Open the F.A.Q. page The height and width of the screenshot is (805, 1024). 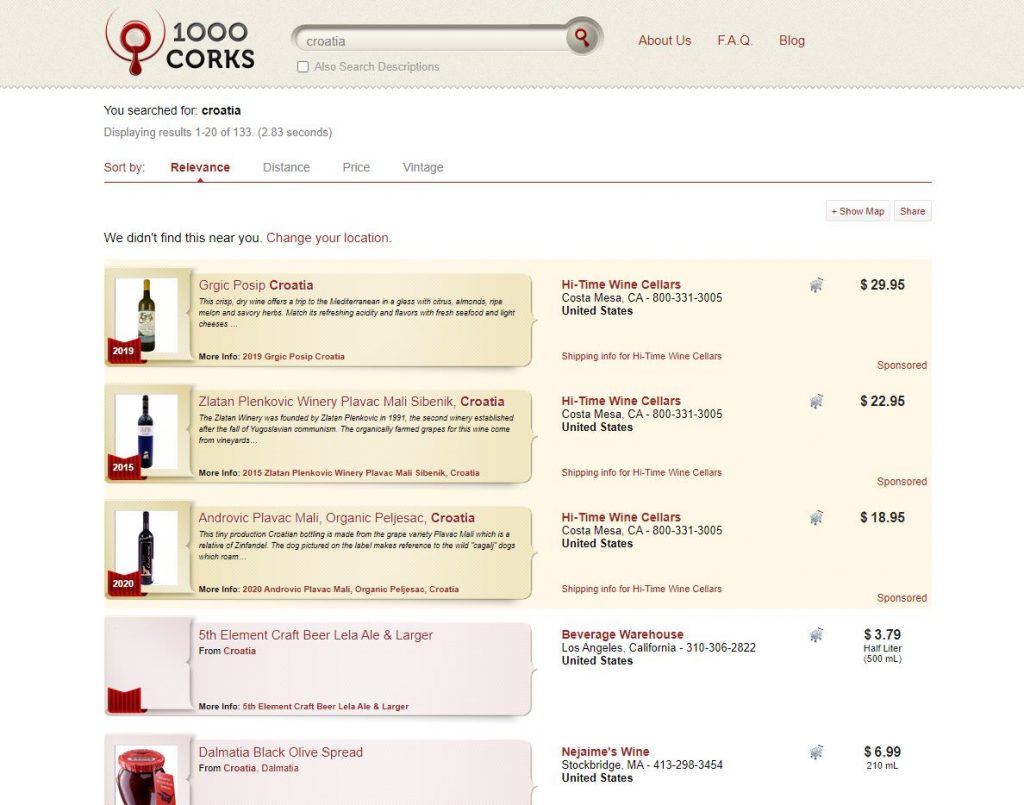tap(735, 40)
